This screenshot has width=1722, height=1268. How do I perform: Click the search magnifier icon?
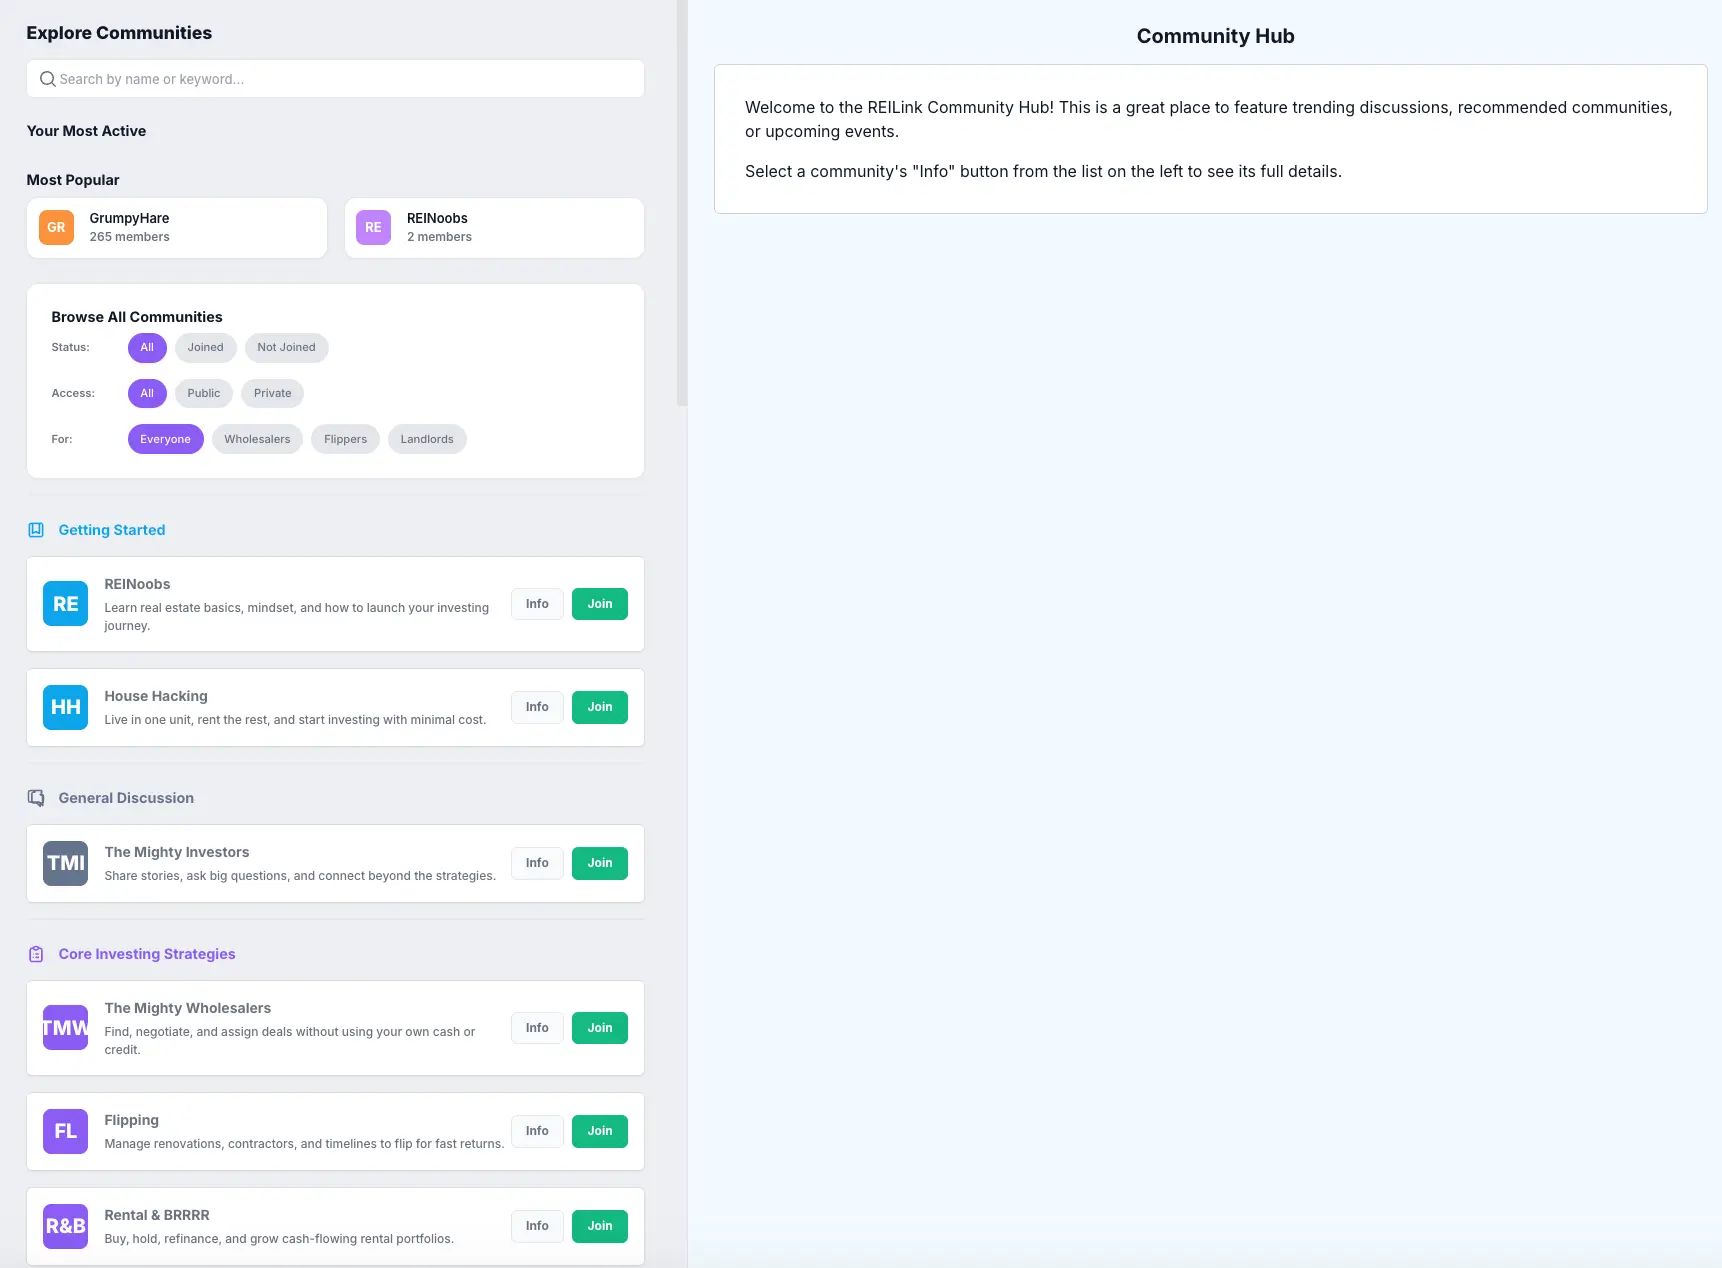tap(47, 78)
